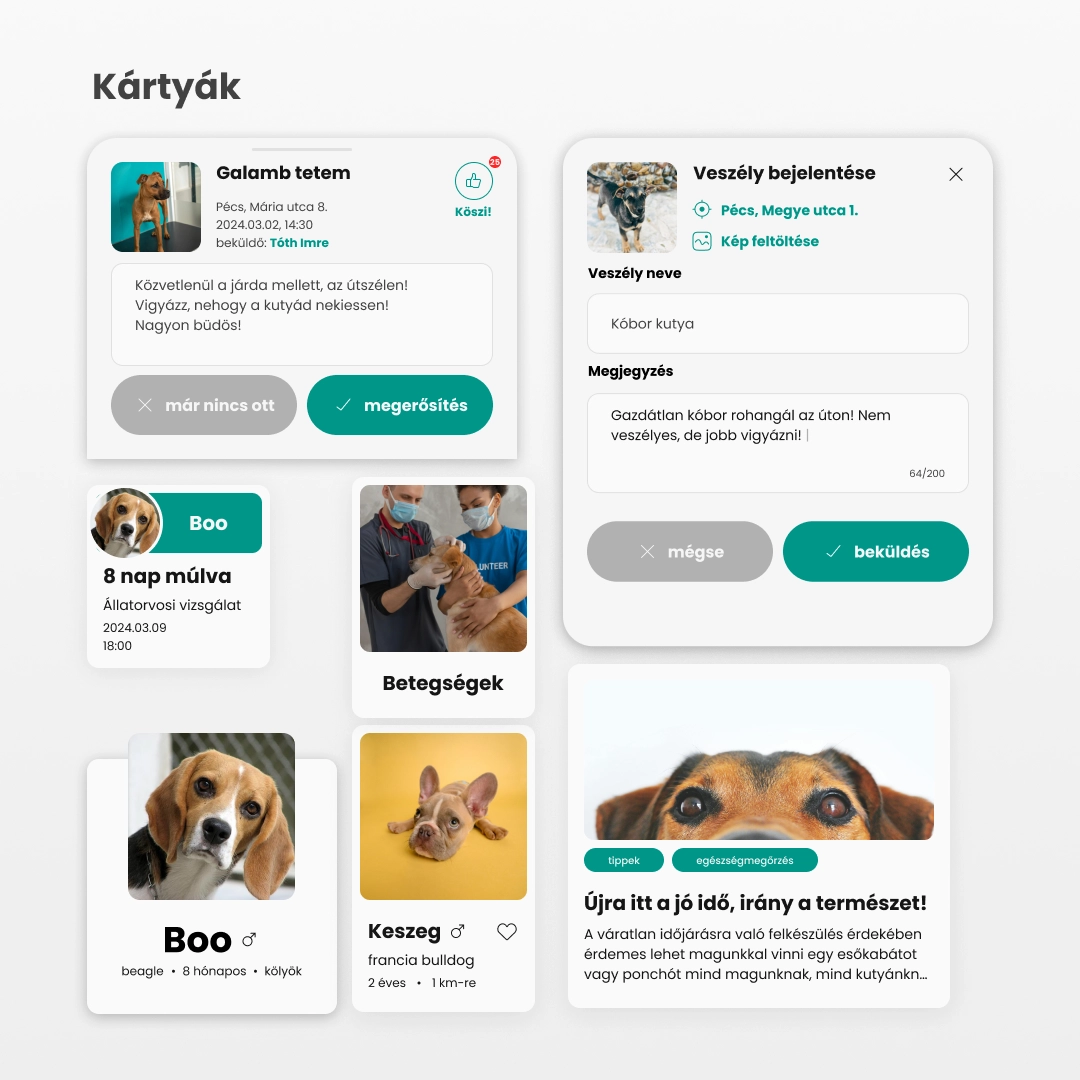Tap the heart icon on Keszeg card
Screen dimensions: 1080x1080
(x=506, y=931)
